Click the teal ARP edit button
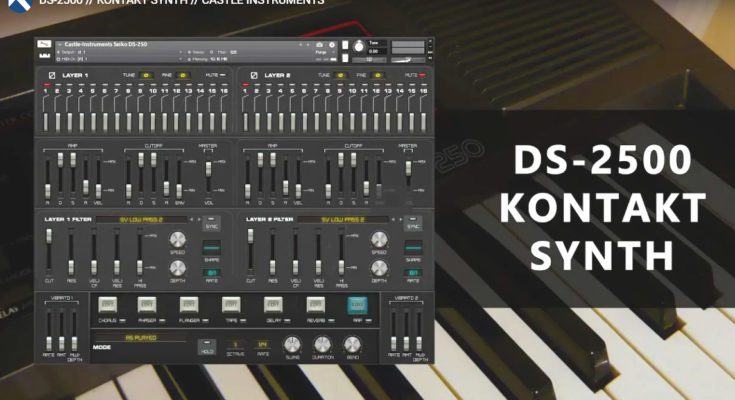 click(357, 305)
